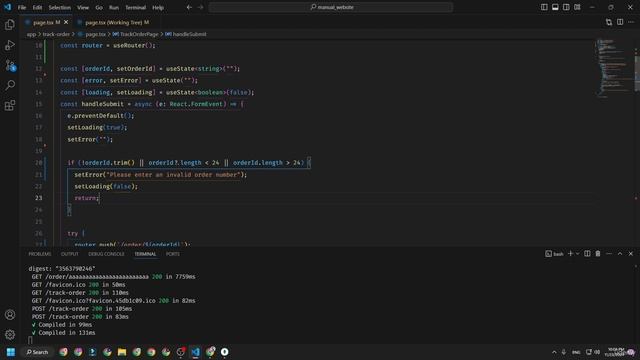
Task: Click the taskbar Search box
Action: 37,352
